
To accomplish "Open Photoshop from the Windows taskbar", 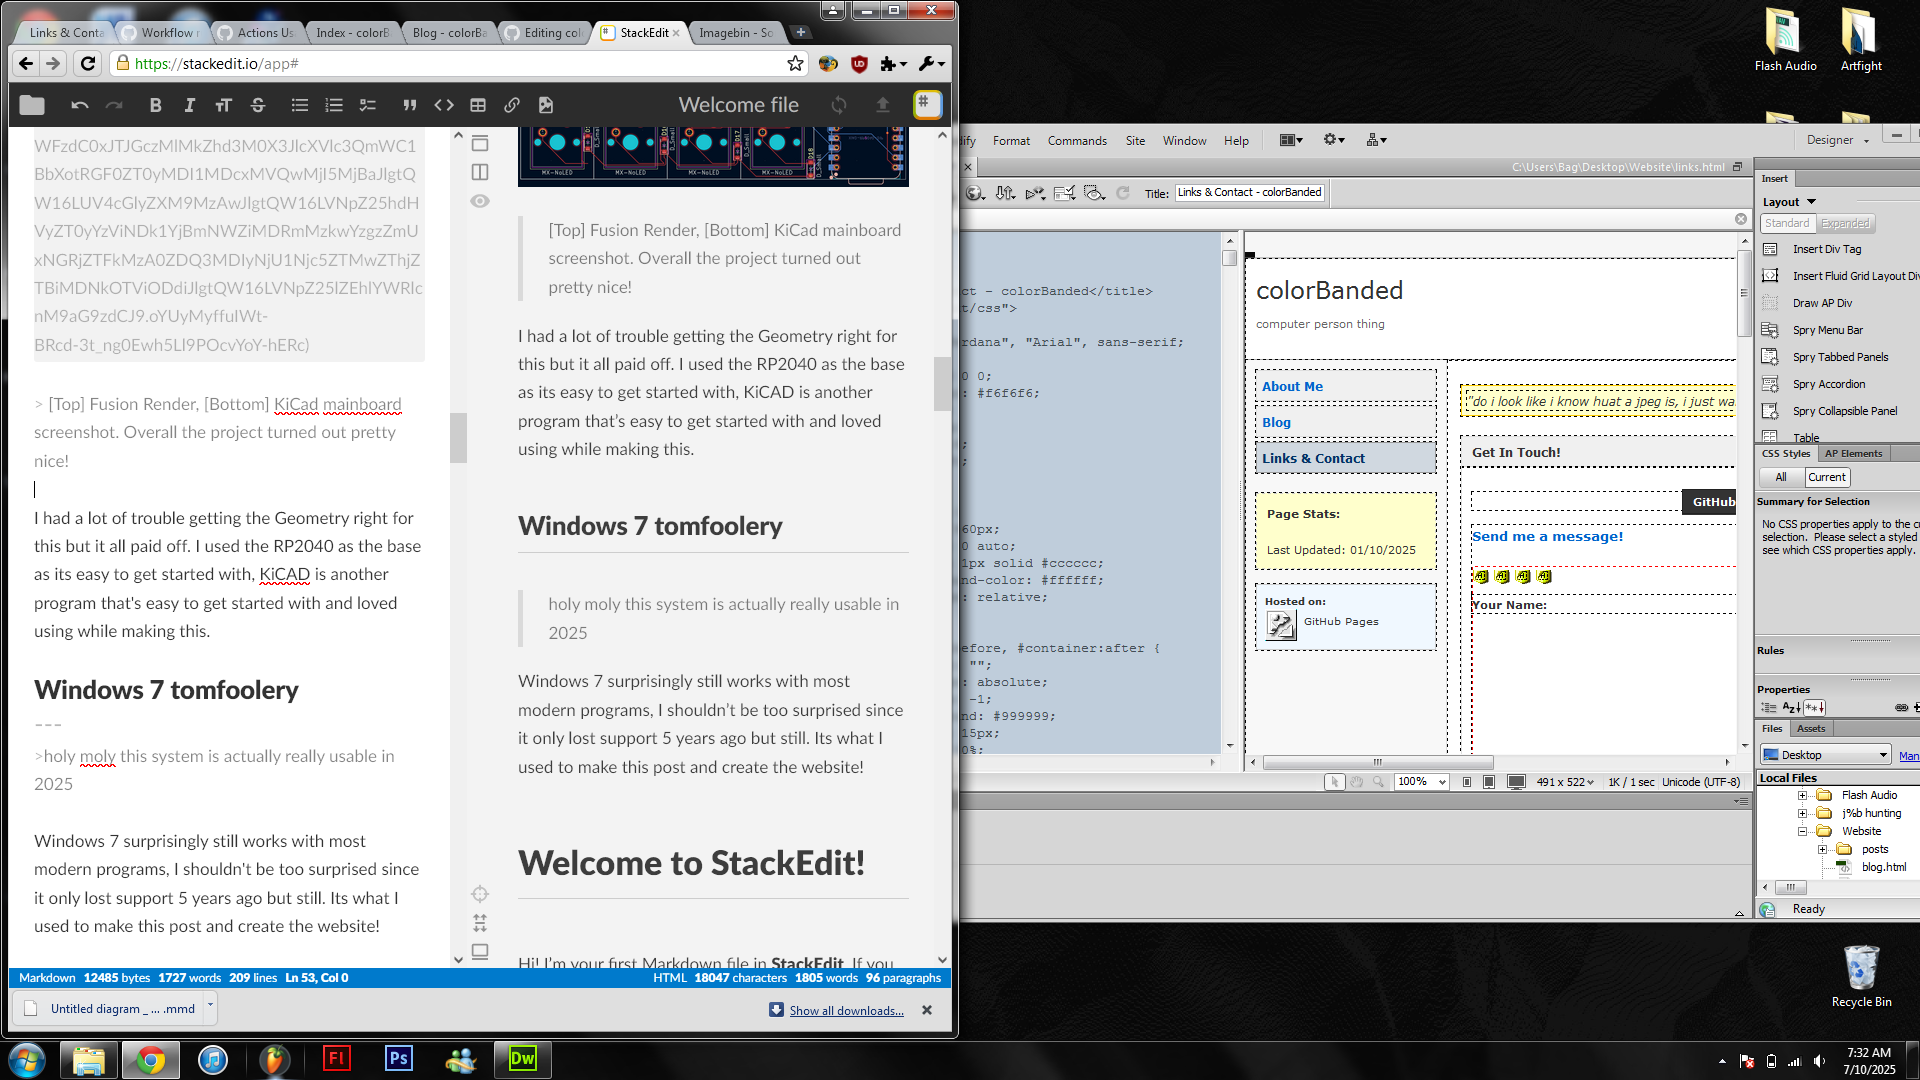I will click(x=398, y=1059).
